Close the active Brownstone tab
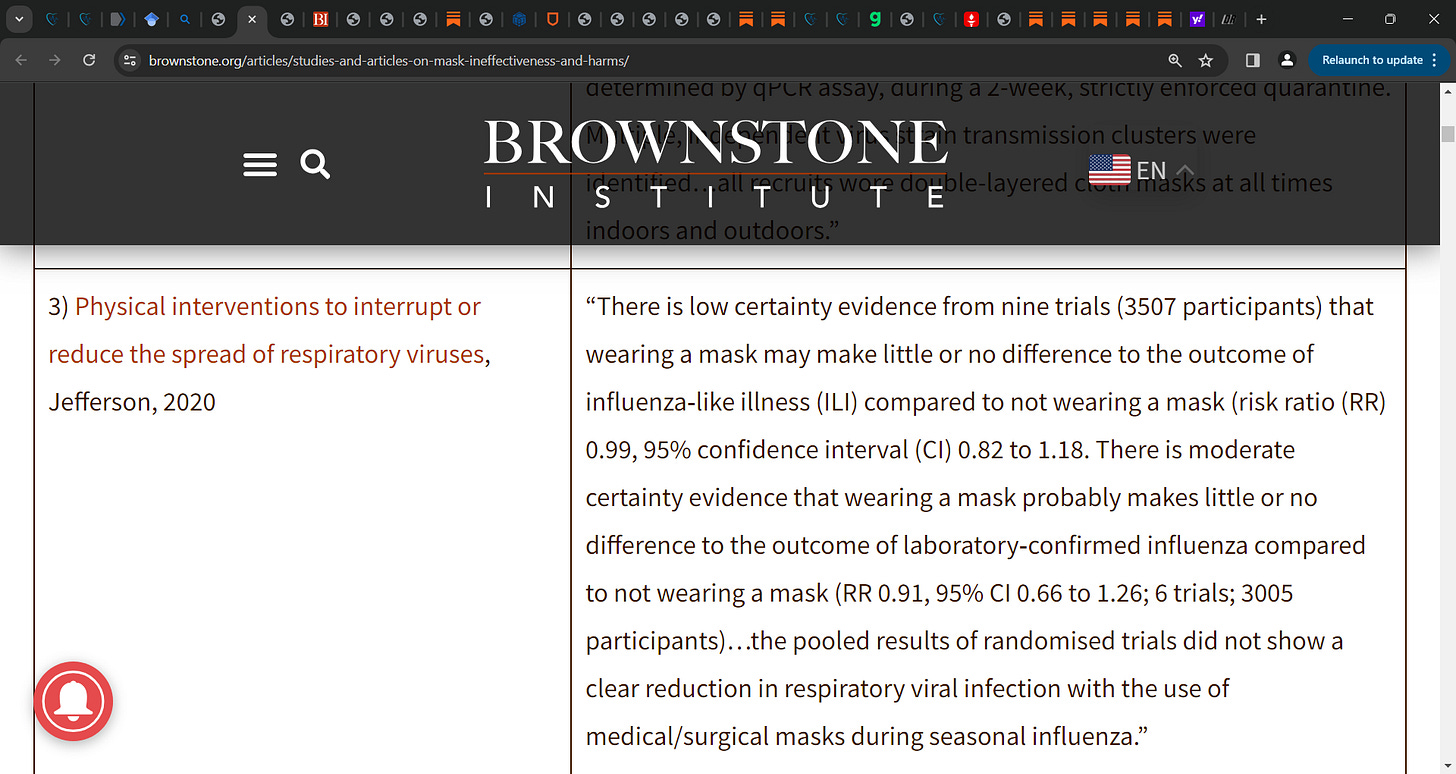The height and width of the screenshot is (774, 1456). point(252,19)
